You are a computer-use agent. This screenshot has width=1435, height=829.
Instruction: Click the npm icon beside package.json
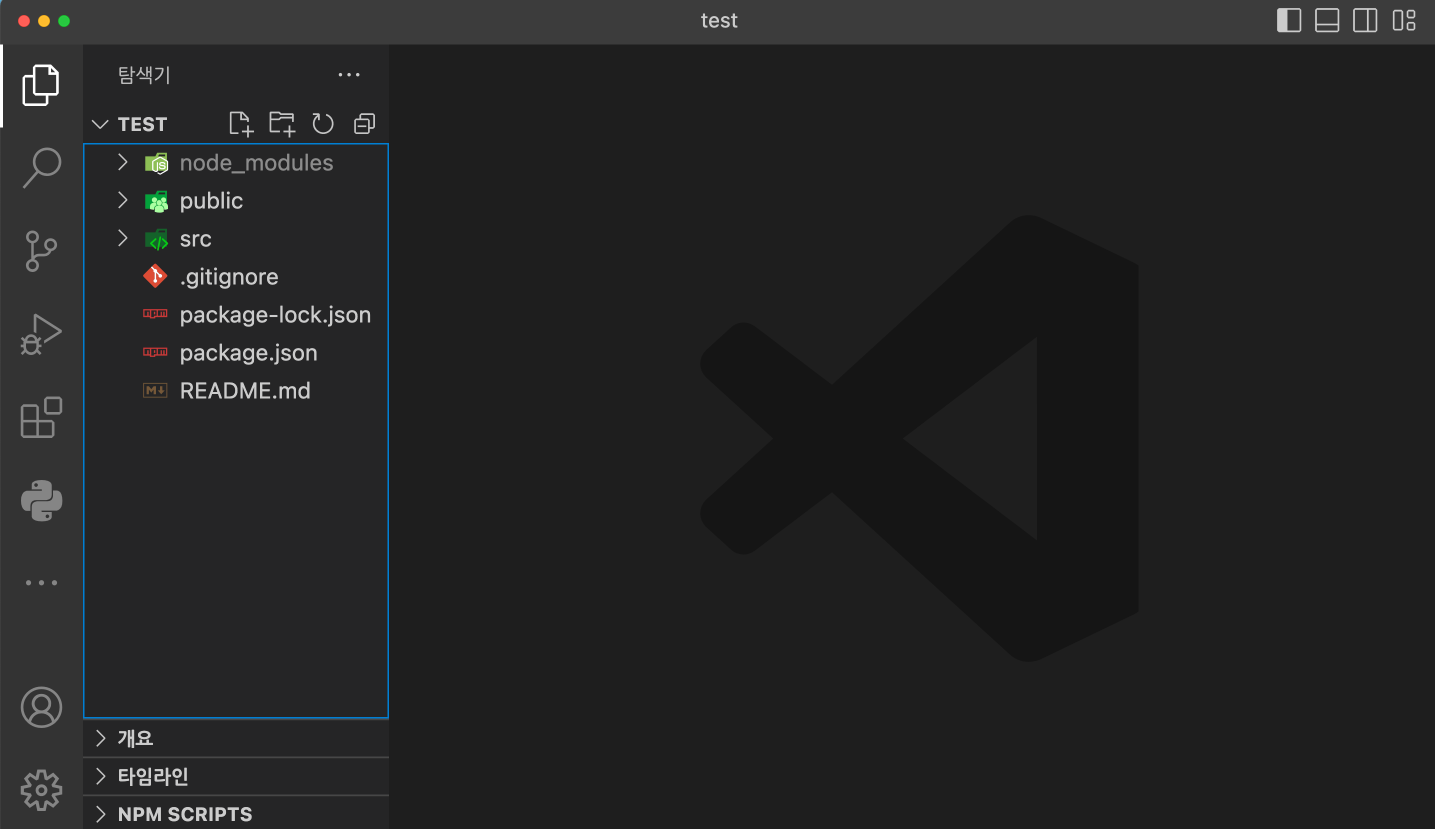(x=155, y=352)
